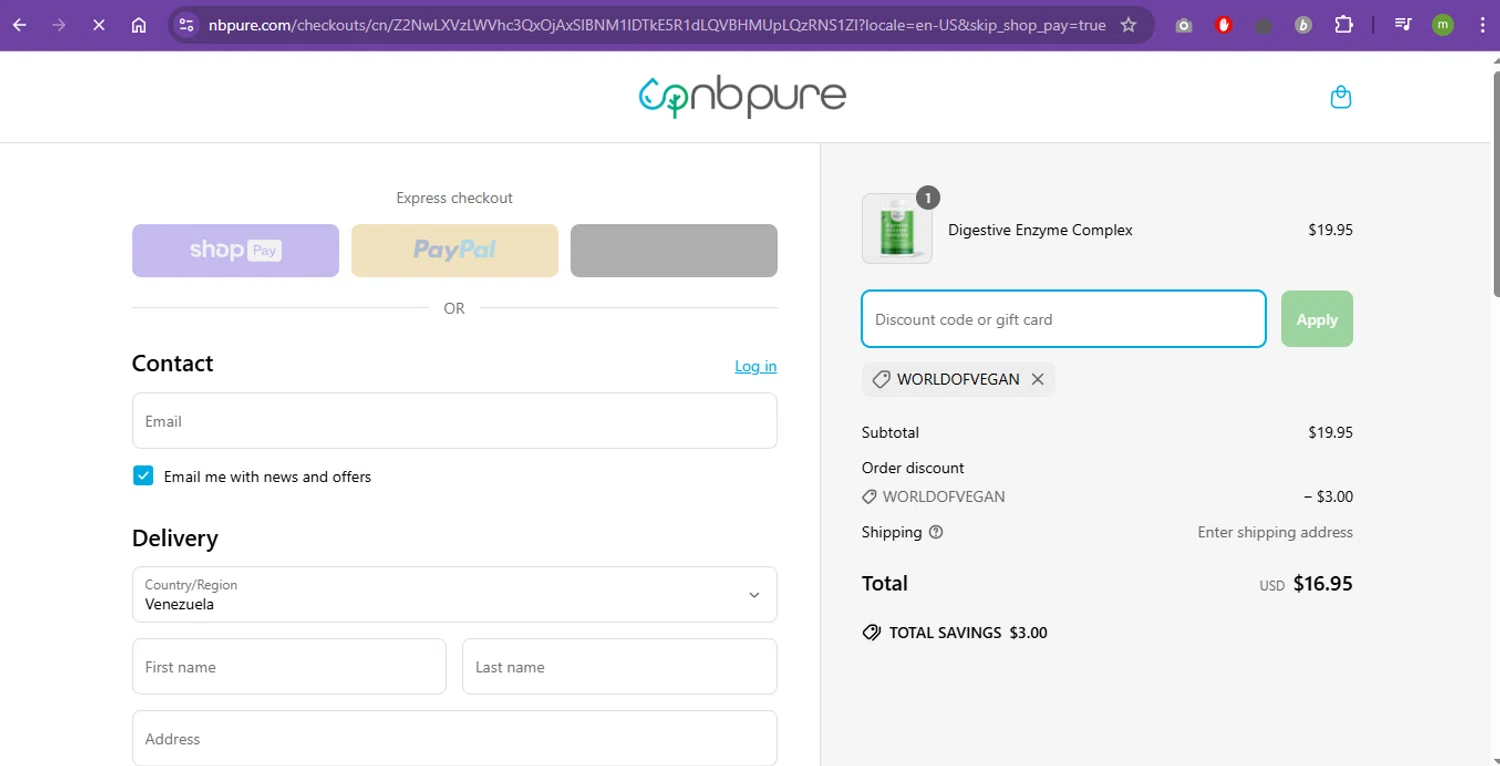
Task: Open the browser home page
Action: pos(139,25)
